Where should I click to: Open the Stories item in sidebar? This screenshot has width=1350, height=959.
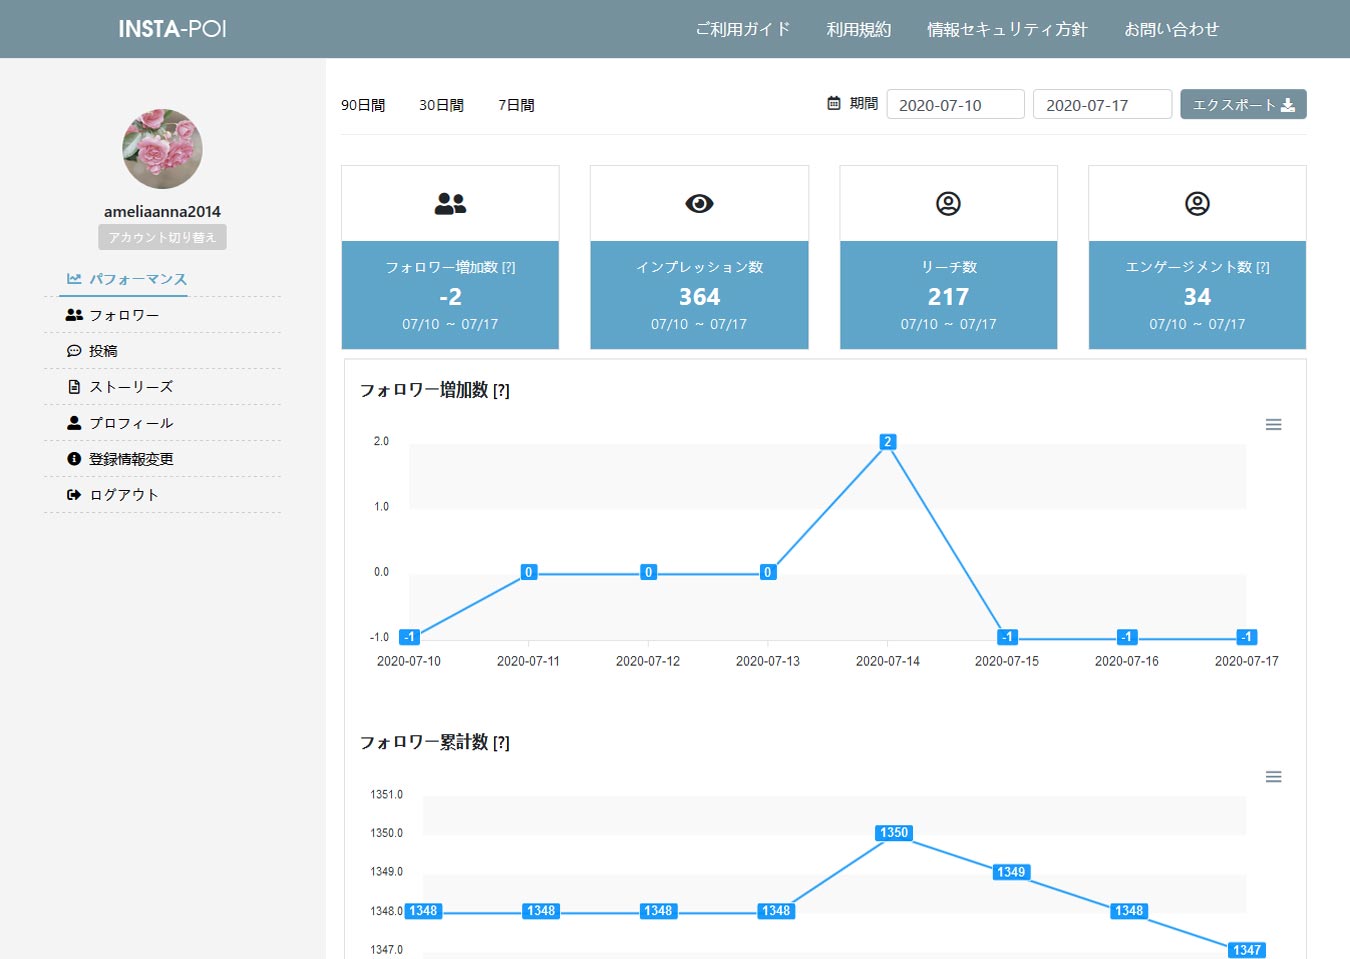pos(131,387)
